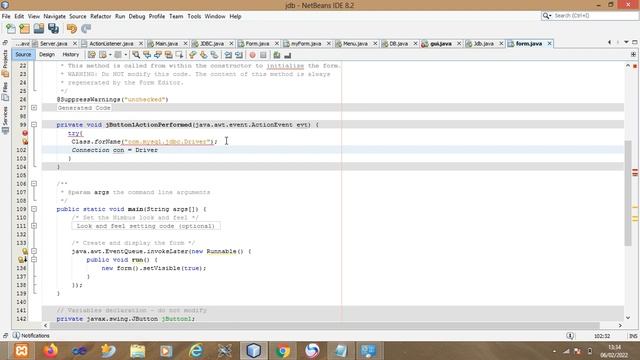Click the hint bulb beside the invokeLater line
This screenshot has width=640, height=360.
tap(25, 251)
